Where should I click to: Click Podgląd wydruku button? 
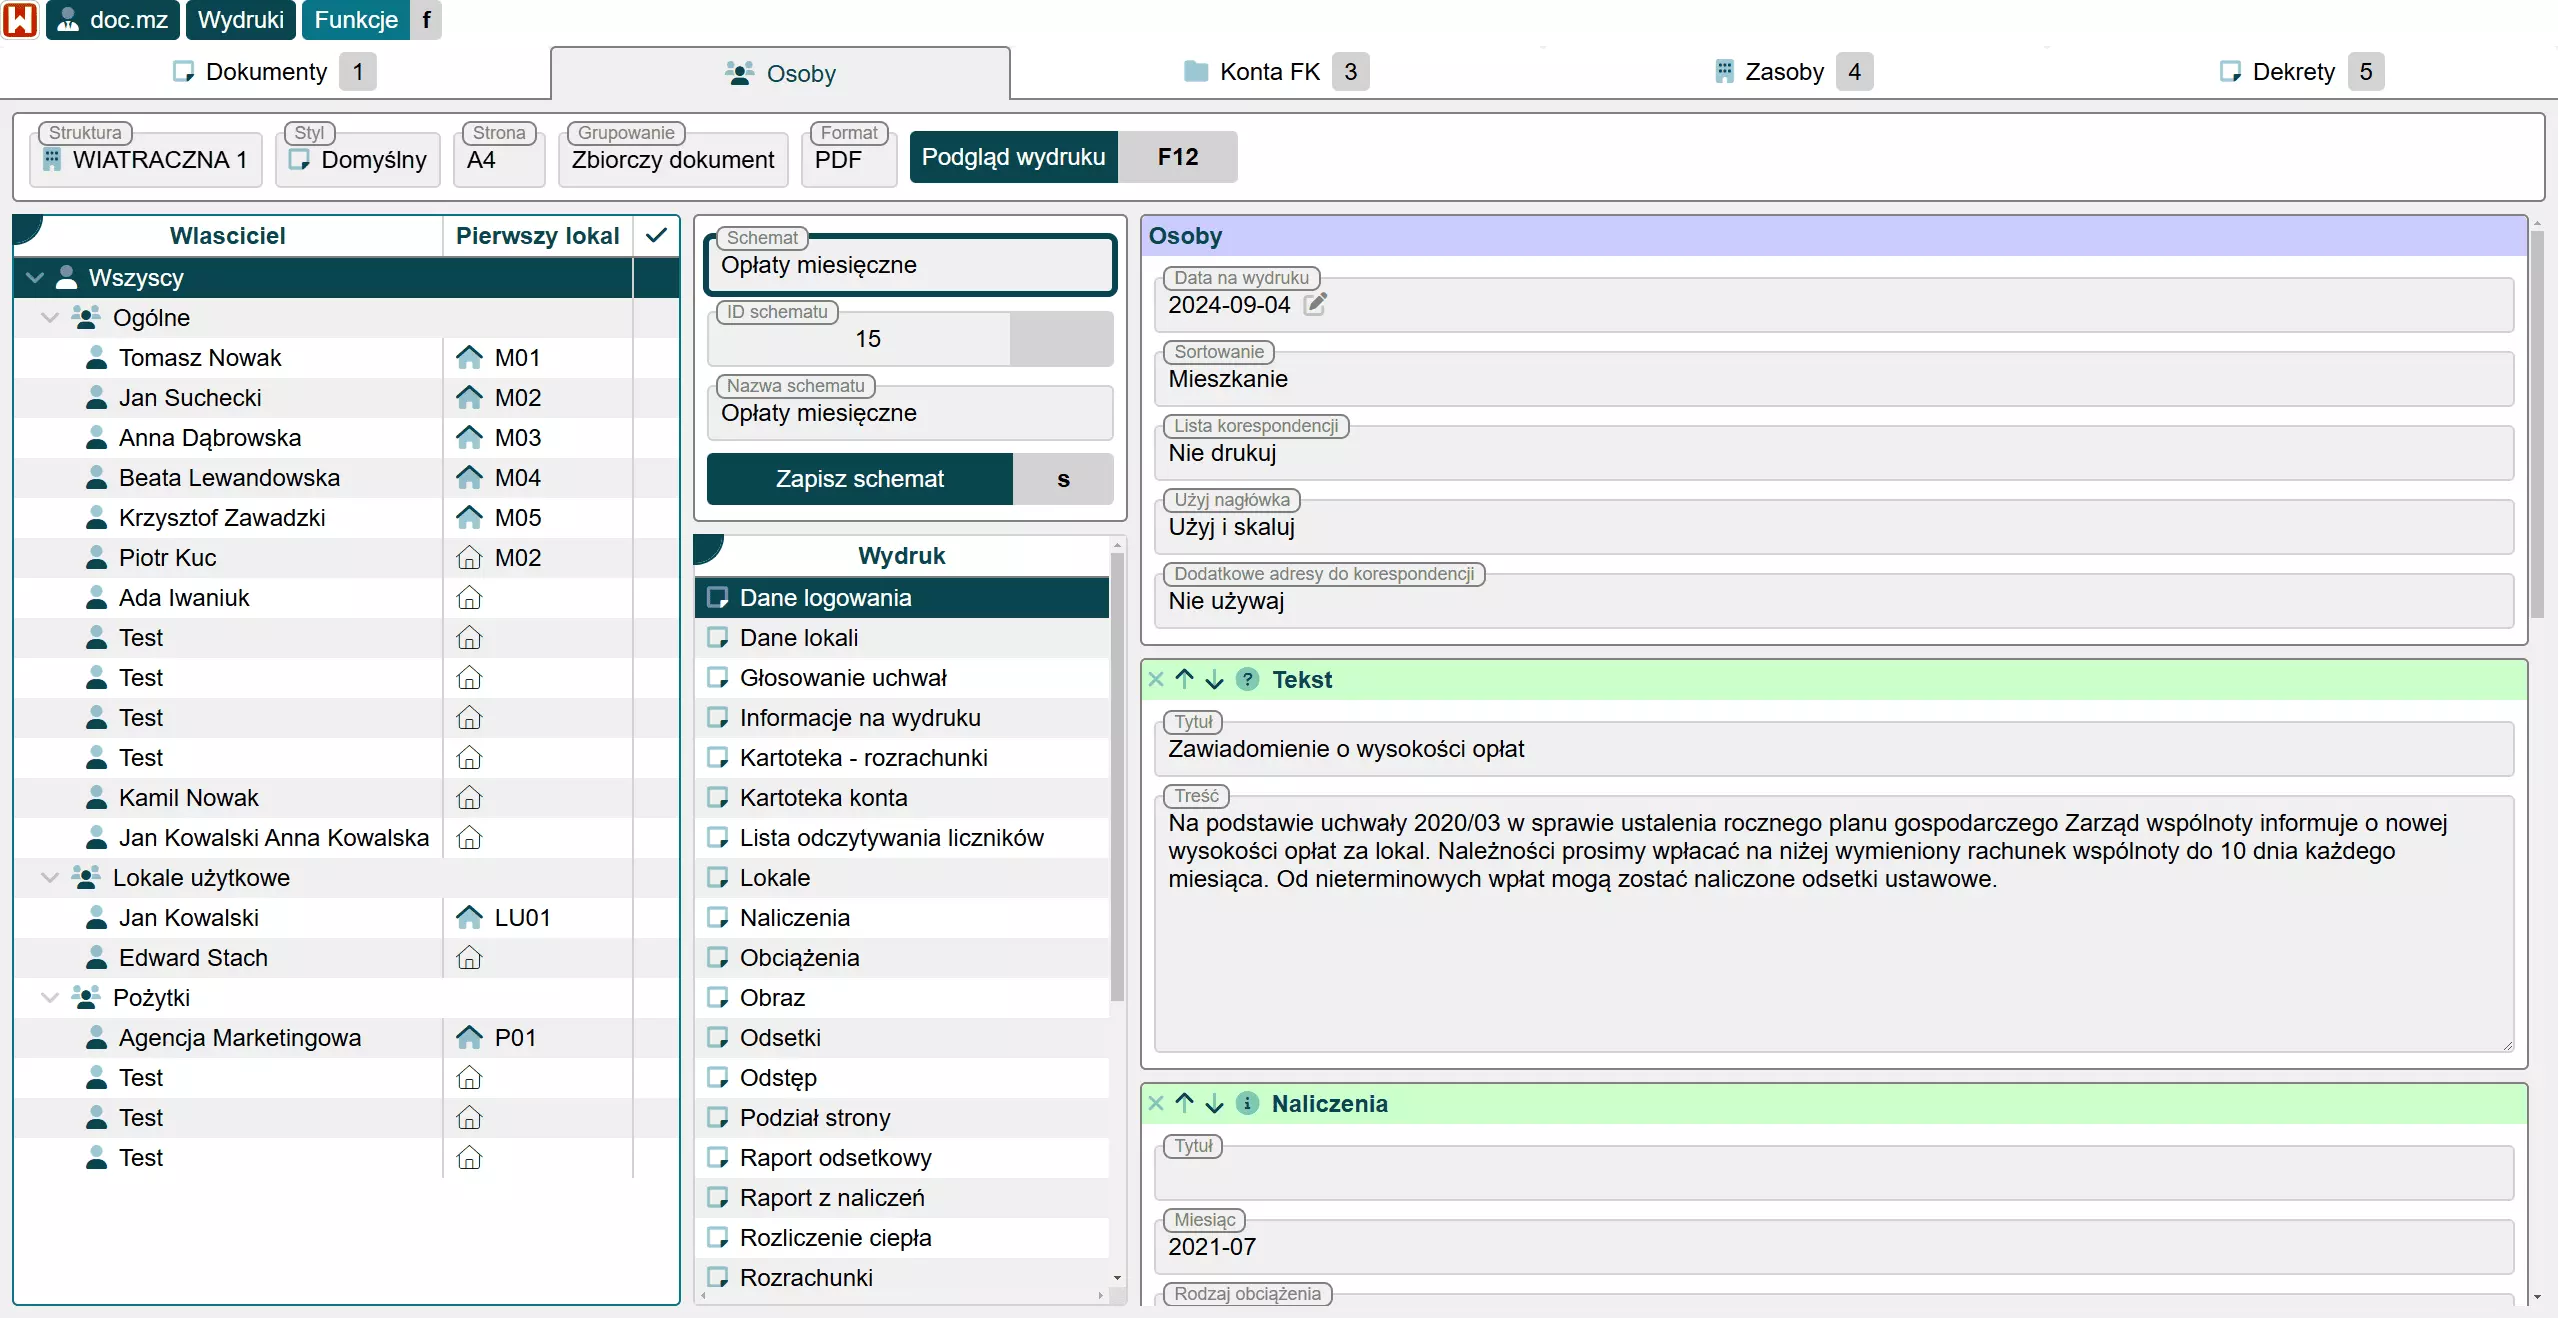coord(1013,157)
